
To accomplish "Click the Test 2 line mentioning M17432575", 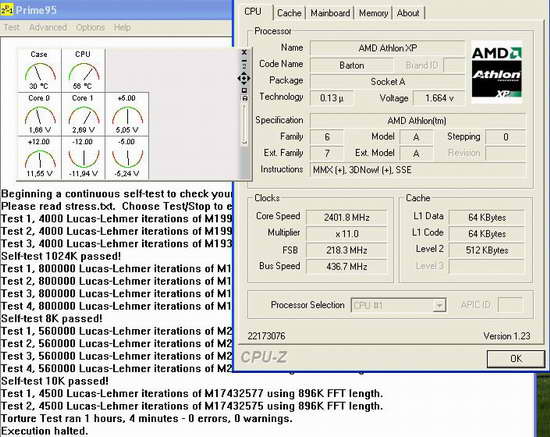I will pyautogui.click(x=192, y=406).
